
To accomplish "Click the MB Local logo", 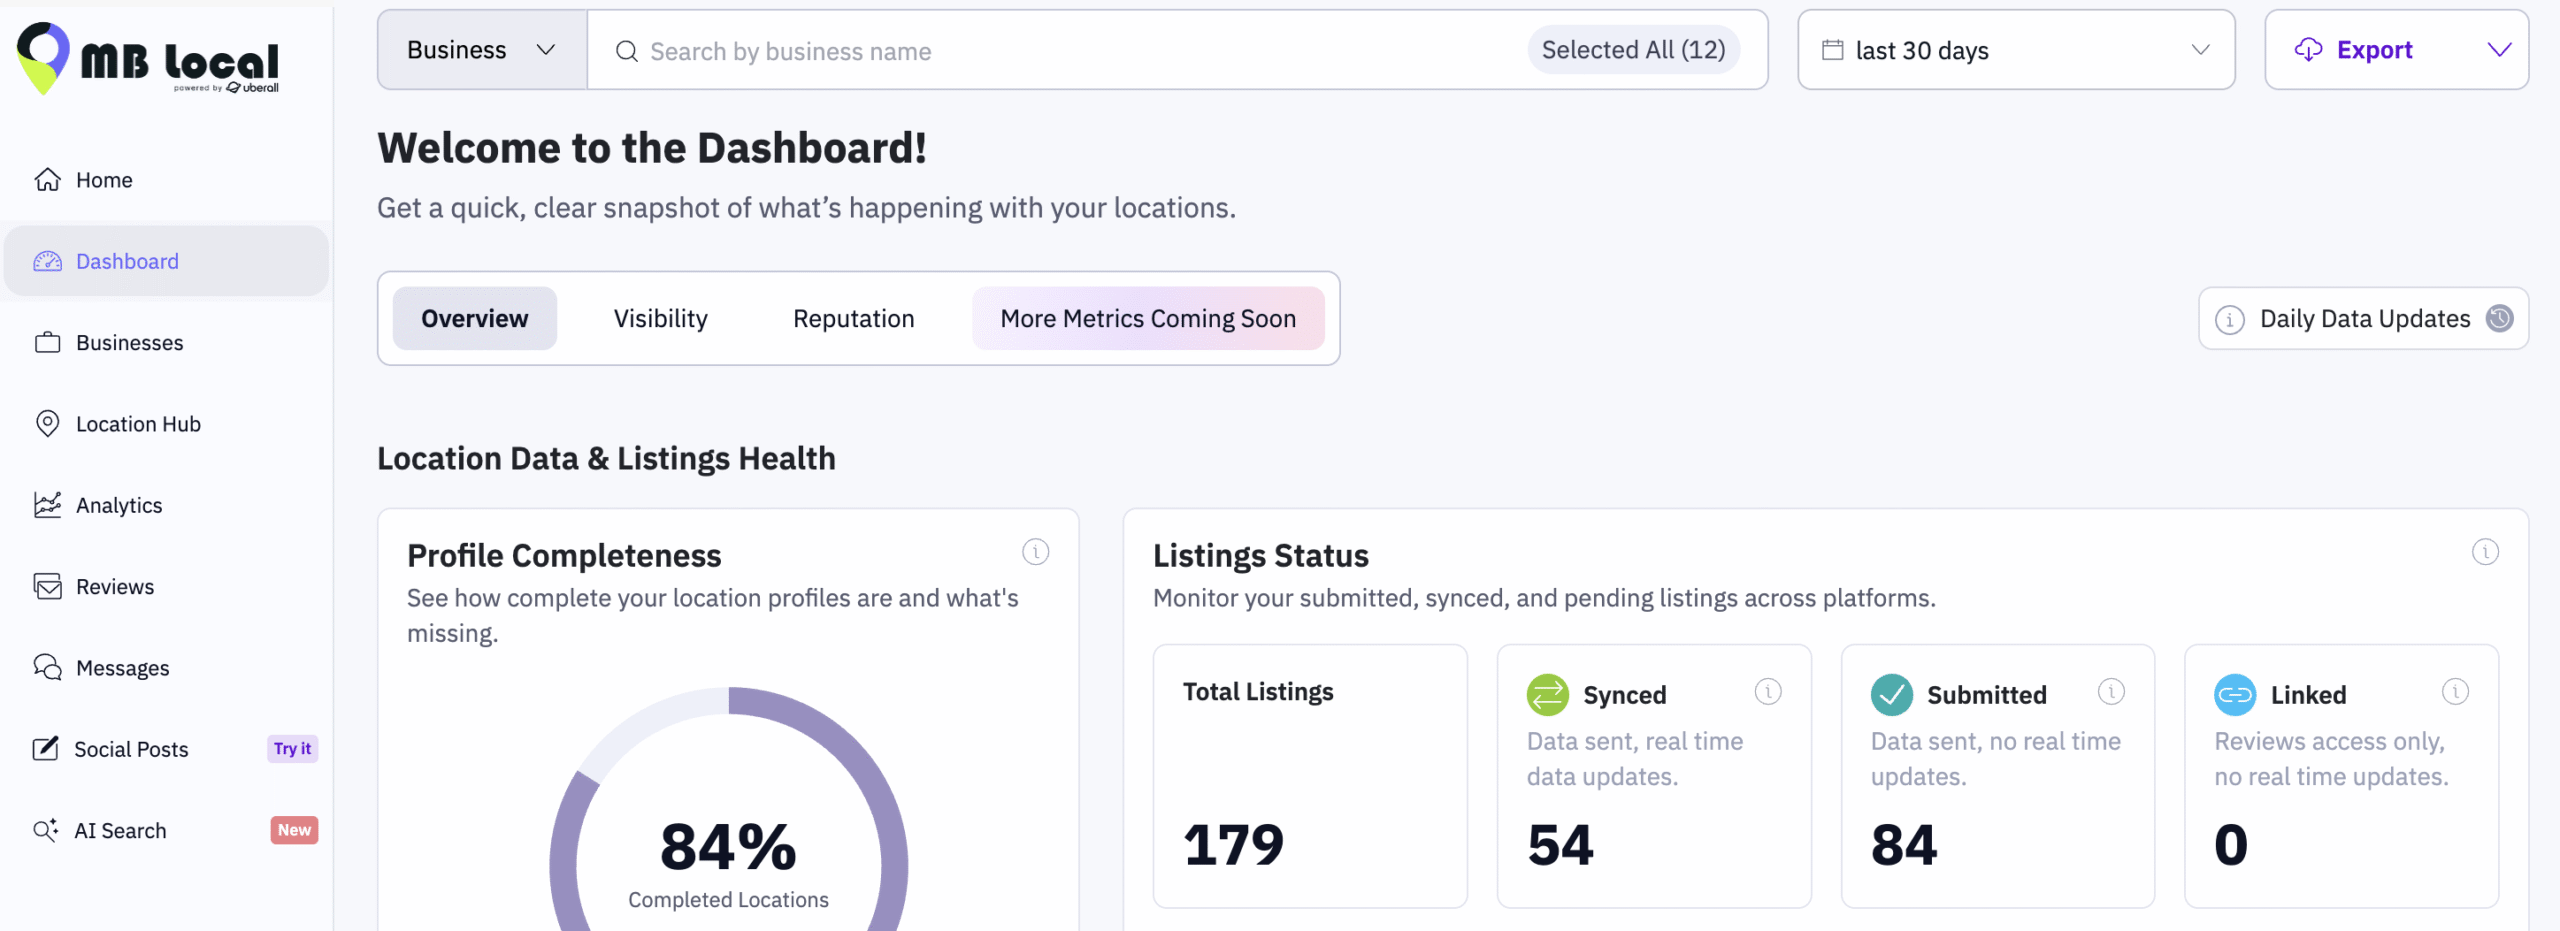I will point(148,58).
